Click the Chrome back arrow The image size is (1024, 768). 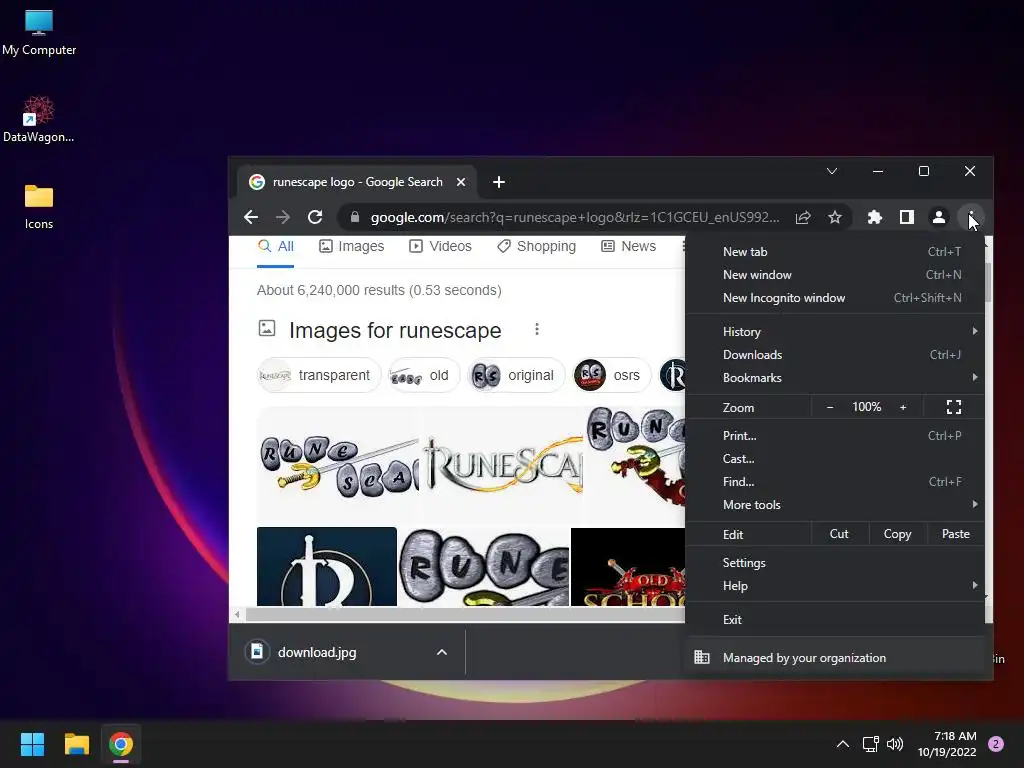coord(251,217)
